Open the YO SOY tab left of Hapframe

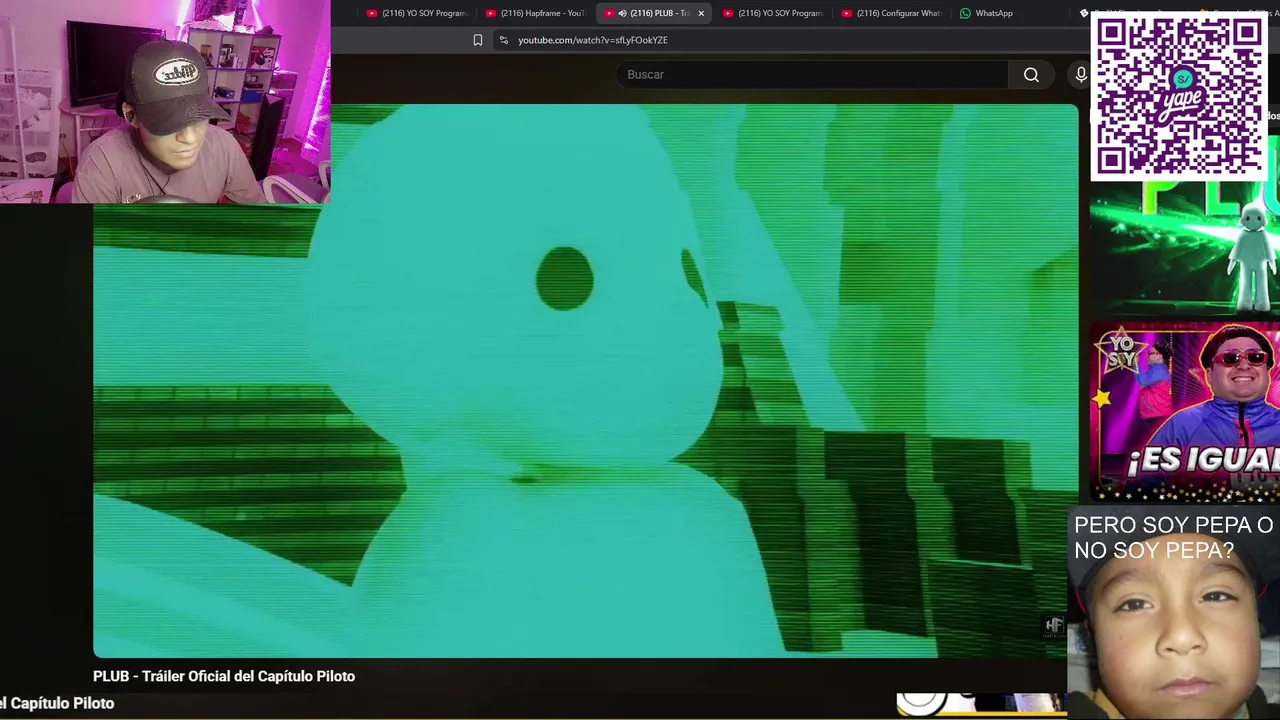[416, 13]
